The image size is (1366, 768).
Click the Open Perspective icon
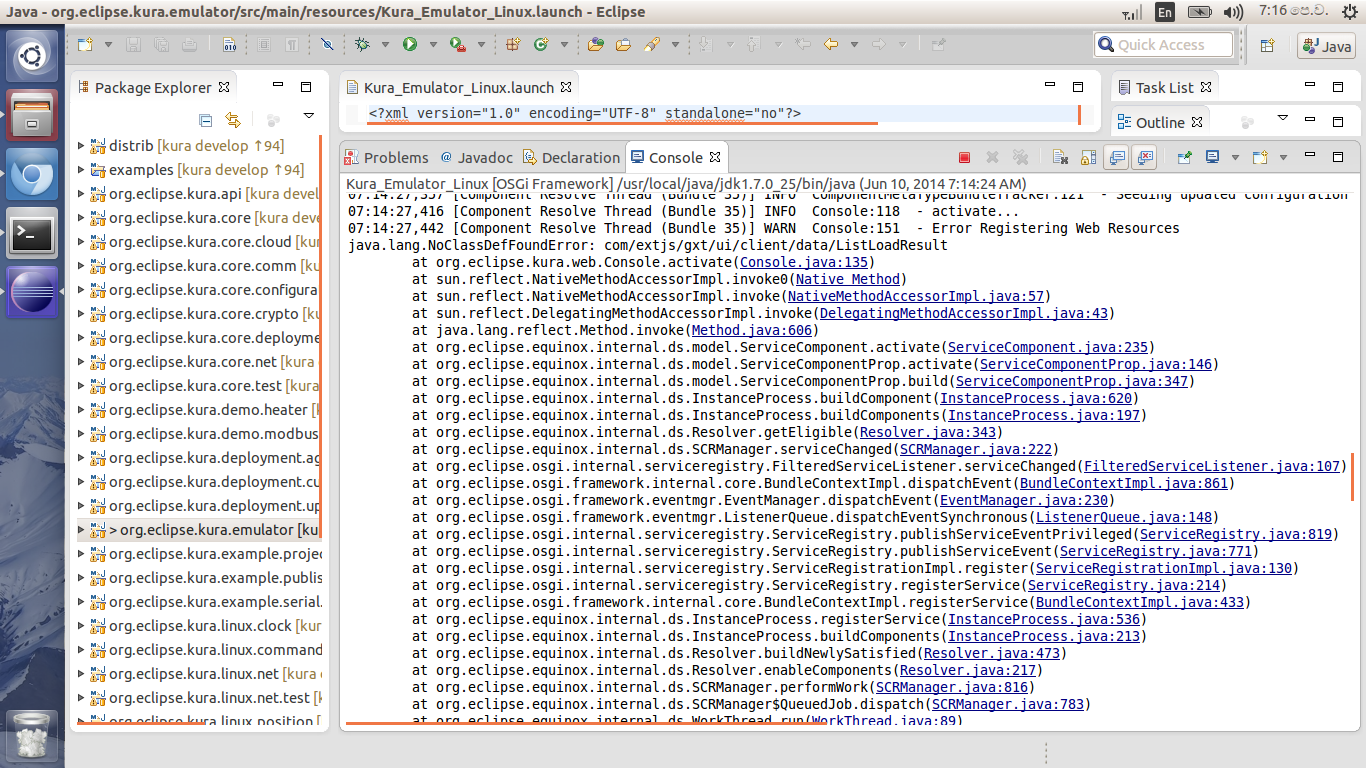[1267, 45]
